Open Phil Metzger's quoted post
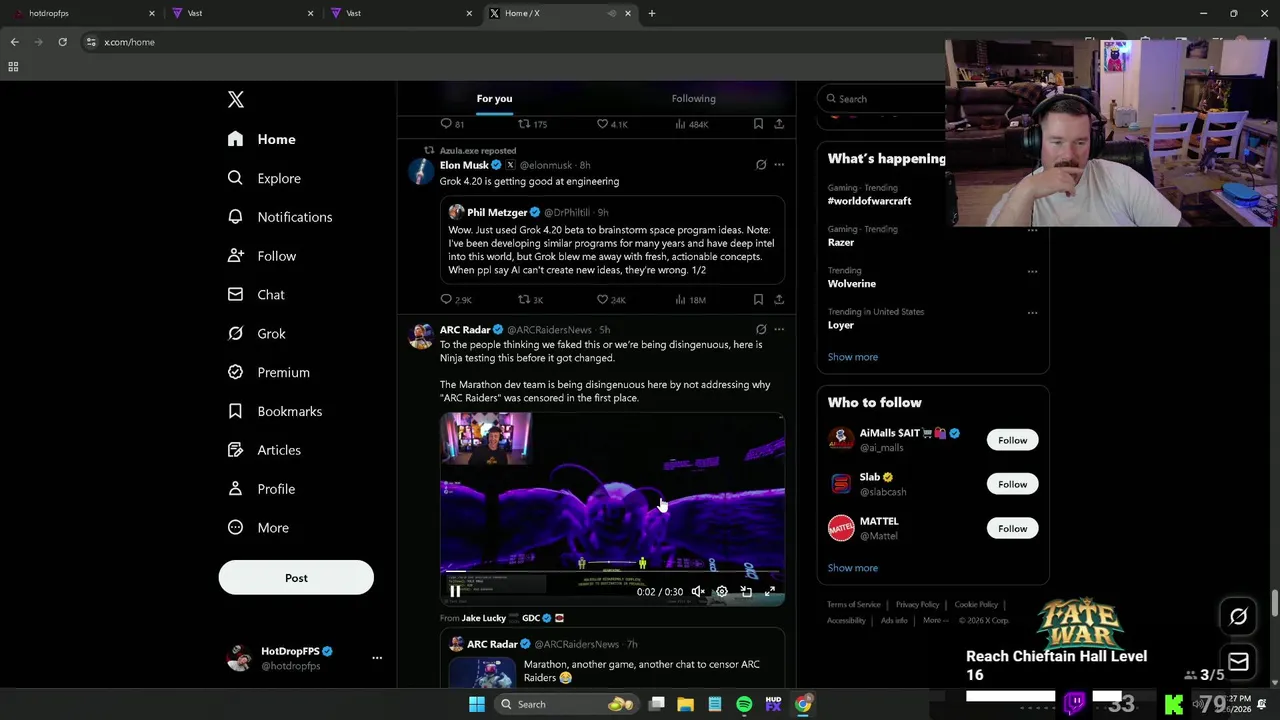1280x720 pixels. [x=612, y=240]
